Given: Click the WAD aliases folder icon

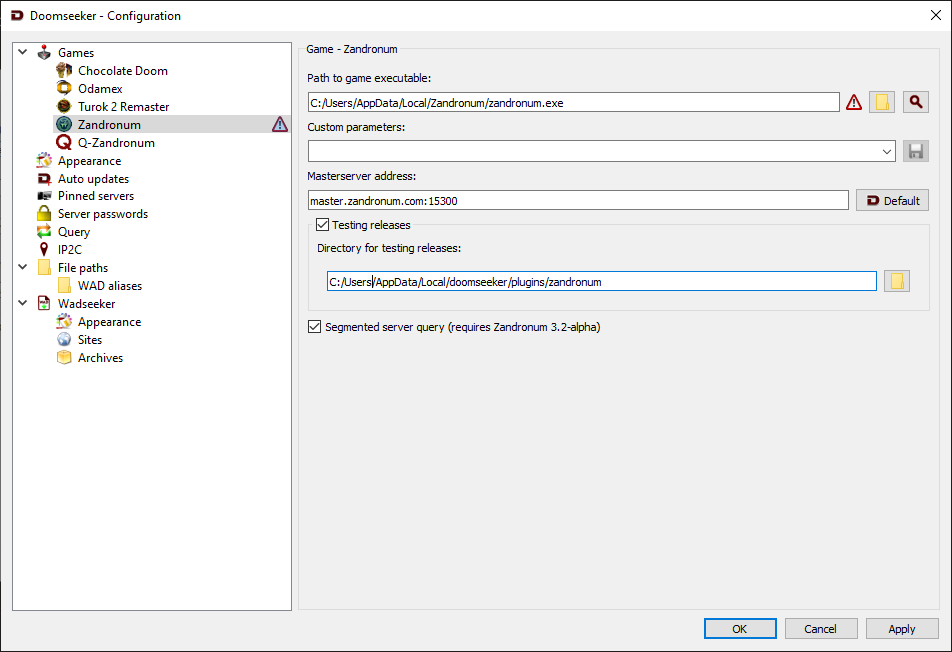Looking at the screenshot, I should (x=64, y=285).
